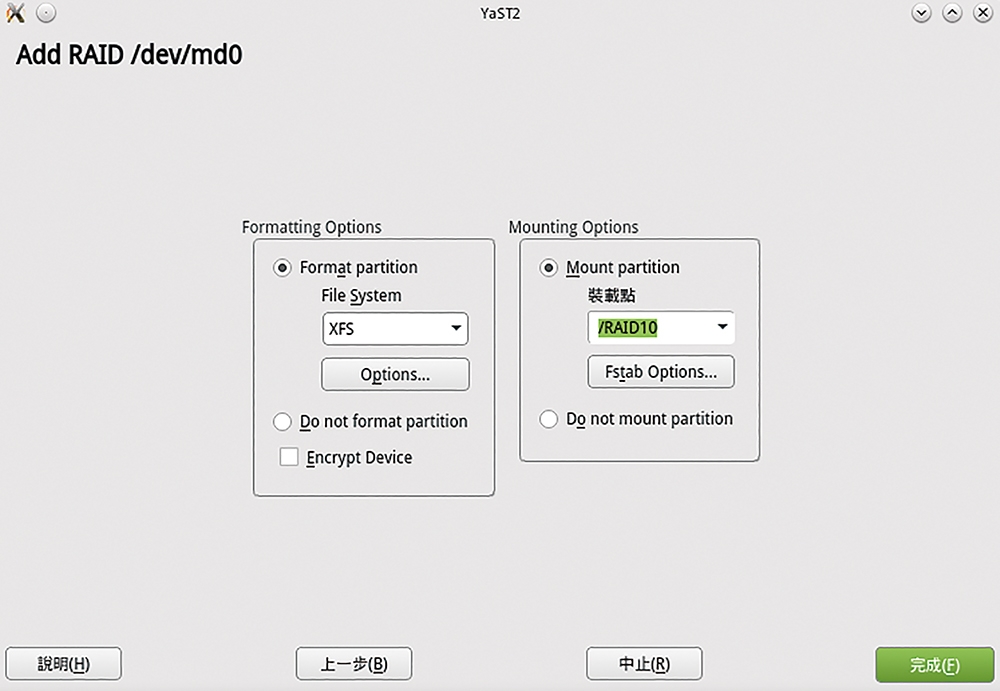Maximize the YaST2 window

[x=952, y=14]
